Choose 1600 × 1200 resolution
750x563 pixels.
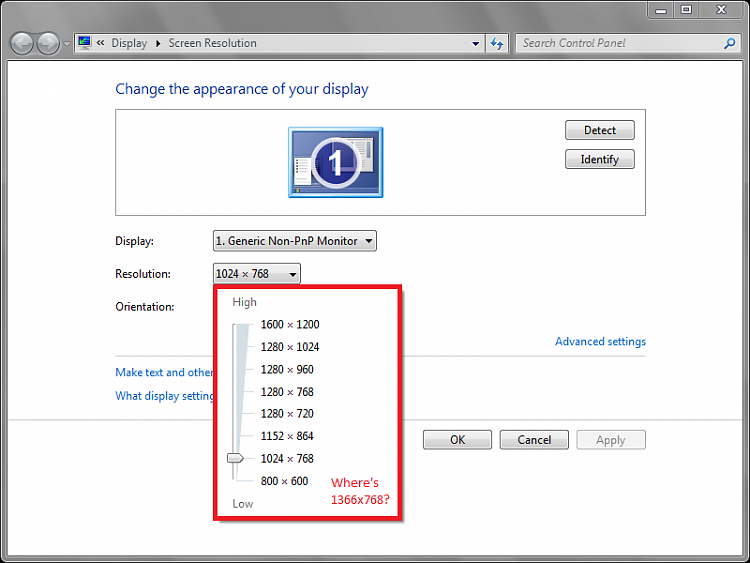(290, 324)
